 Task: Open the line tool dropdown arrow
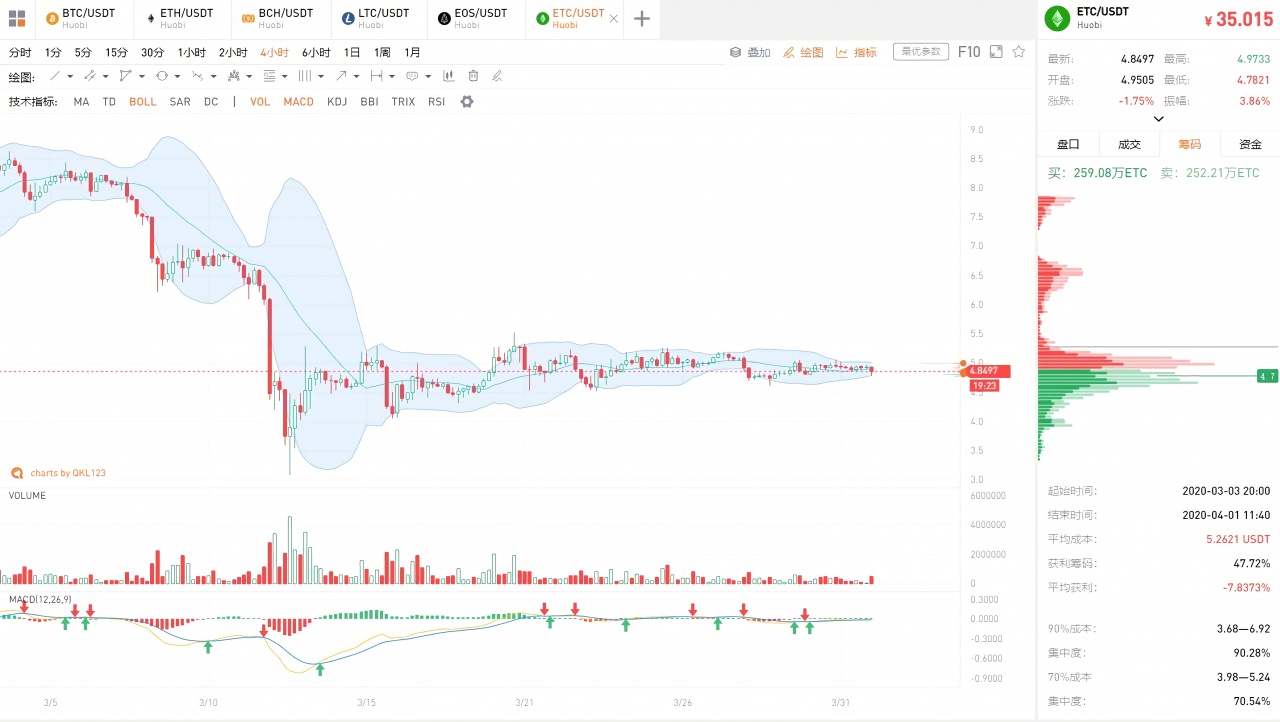[70, 76]
